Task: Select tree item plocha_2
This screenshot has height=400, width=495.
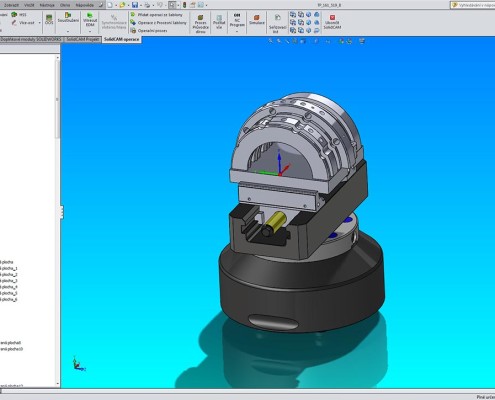Action: [x=9, y=275]
